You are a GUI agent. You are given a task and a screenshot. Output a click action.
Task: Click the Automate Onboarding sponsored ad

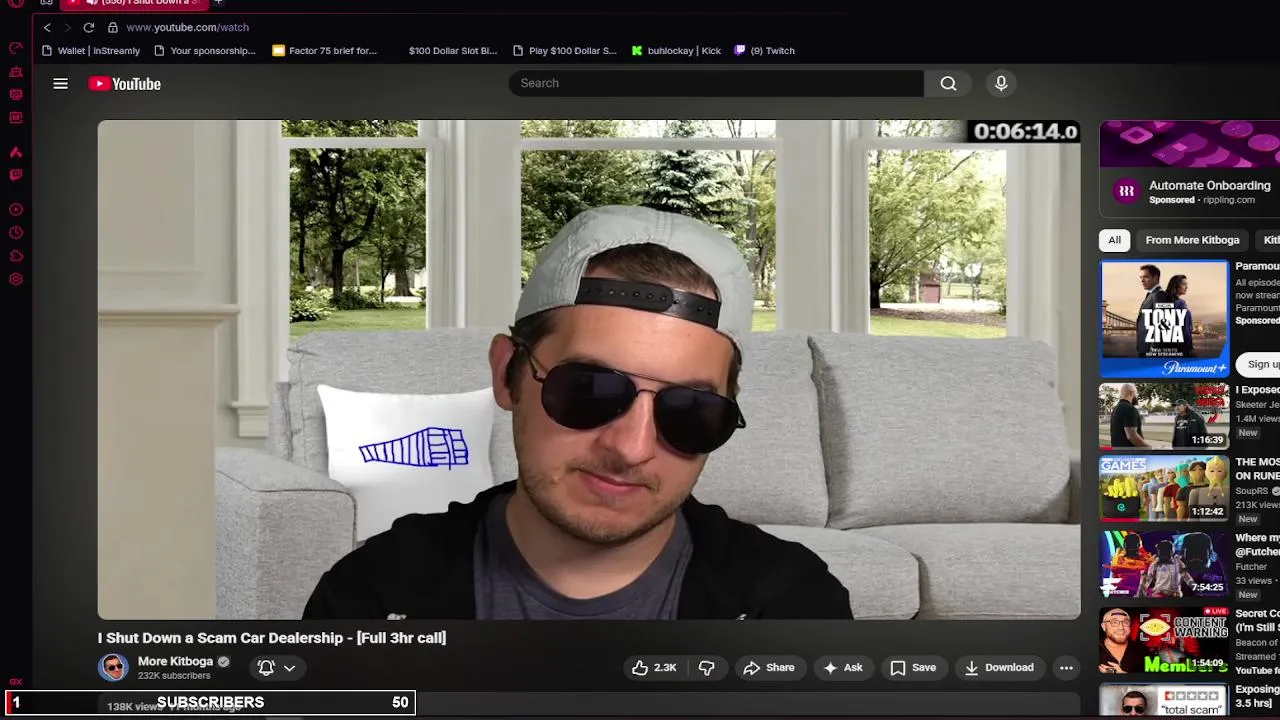click(x=1190, y=168)
